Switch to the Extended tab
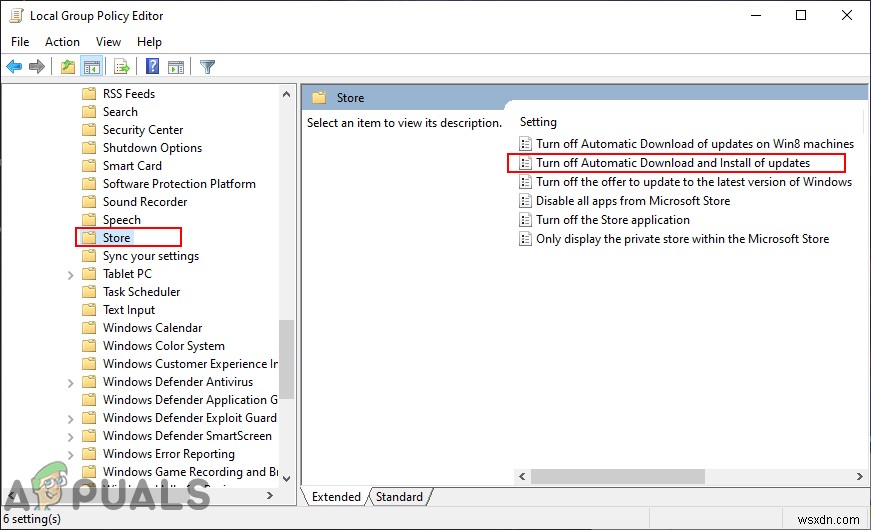 336,497
